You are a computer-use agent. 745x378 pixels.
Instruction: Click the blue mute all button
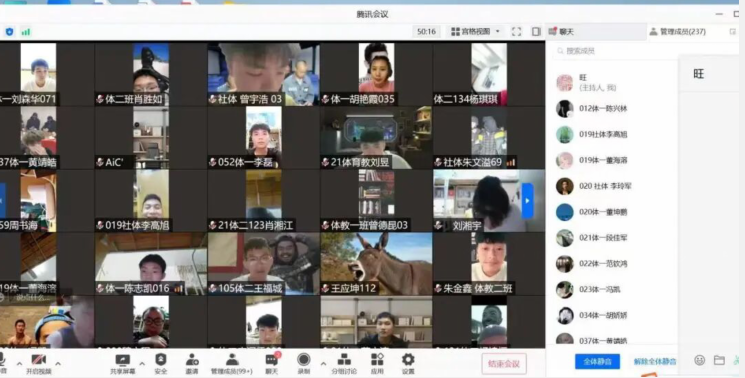597,361
